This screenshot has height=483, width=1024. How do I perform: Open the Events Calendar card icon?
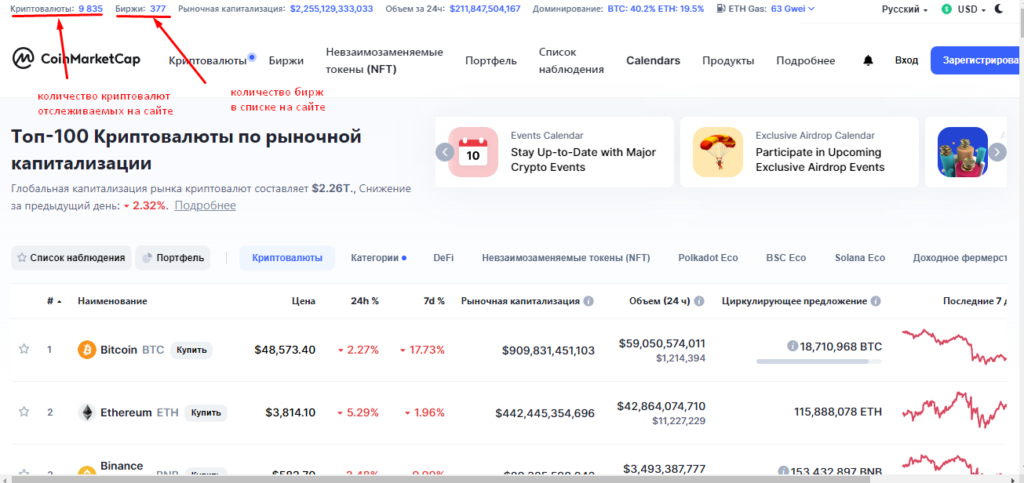pyautogui.click(x=473, y=152)
